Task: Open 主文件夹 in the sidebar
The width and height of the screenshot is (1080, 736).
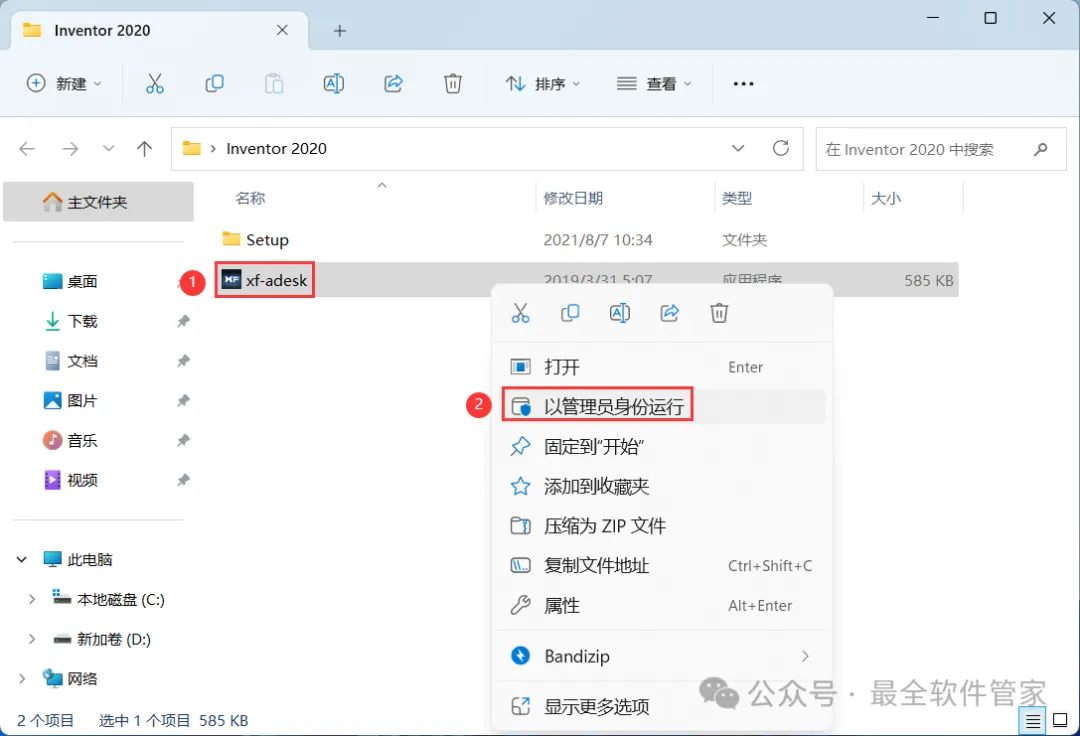Action: click(98, 202)
